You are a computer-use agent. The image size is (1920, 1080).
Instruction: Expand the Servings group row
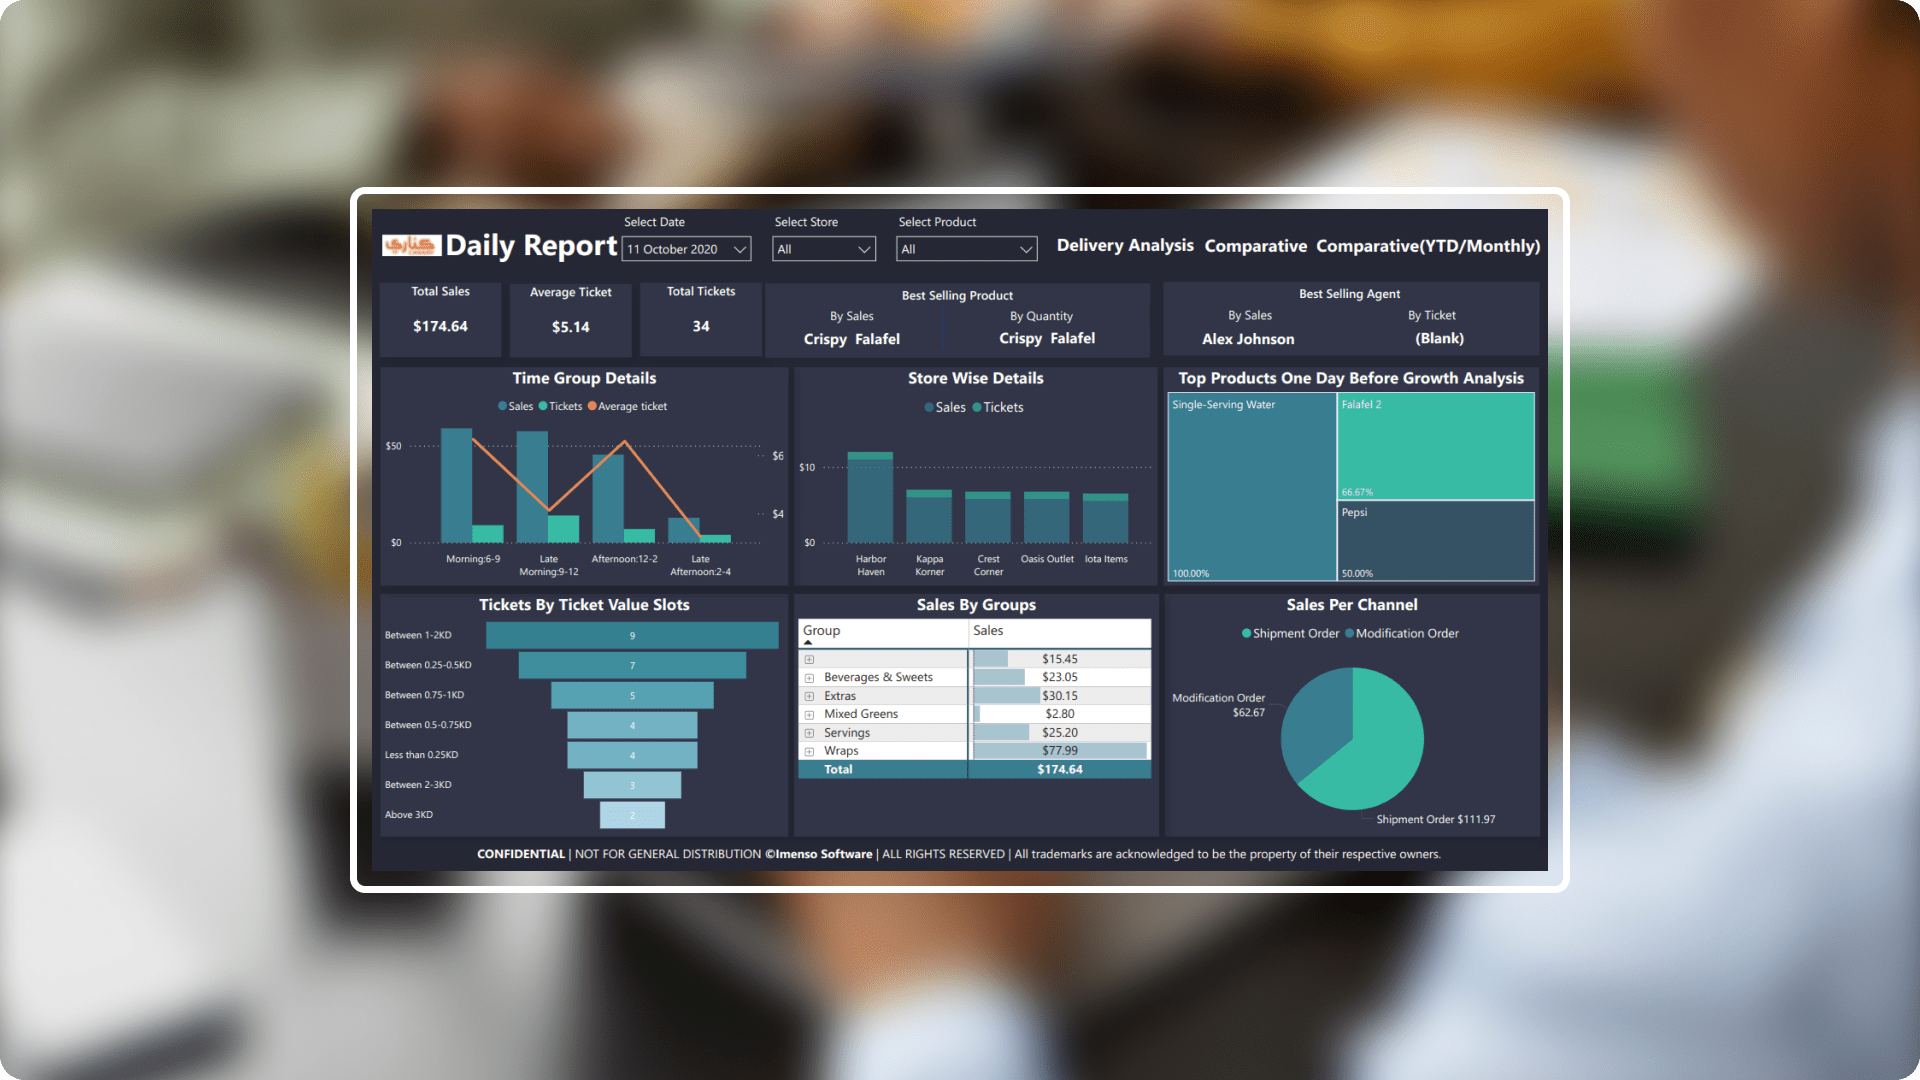click(810, 732)
